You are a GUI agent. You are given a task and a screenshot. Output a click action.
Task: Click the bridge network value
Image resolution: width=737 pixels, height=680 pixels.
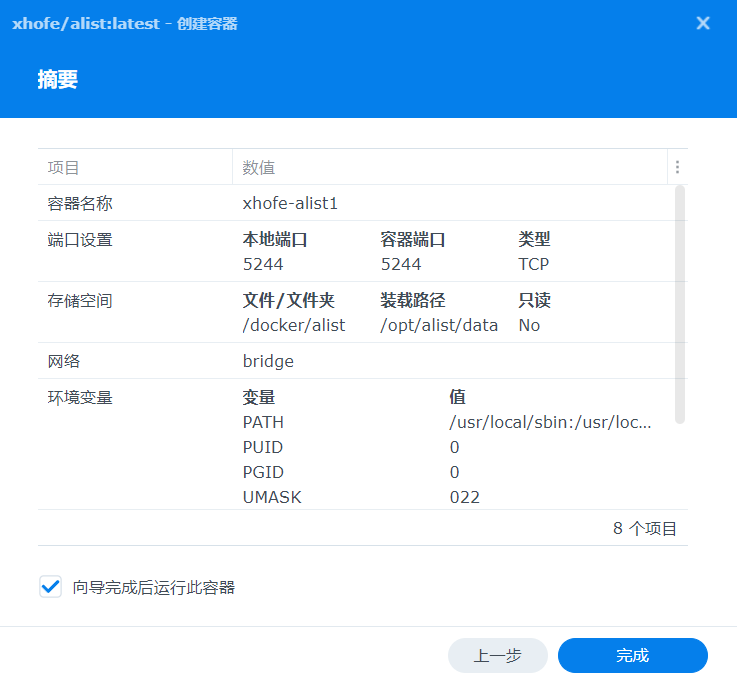(x=268, y=361)
